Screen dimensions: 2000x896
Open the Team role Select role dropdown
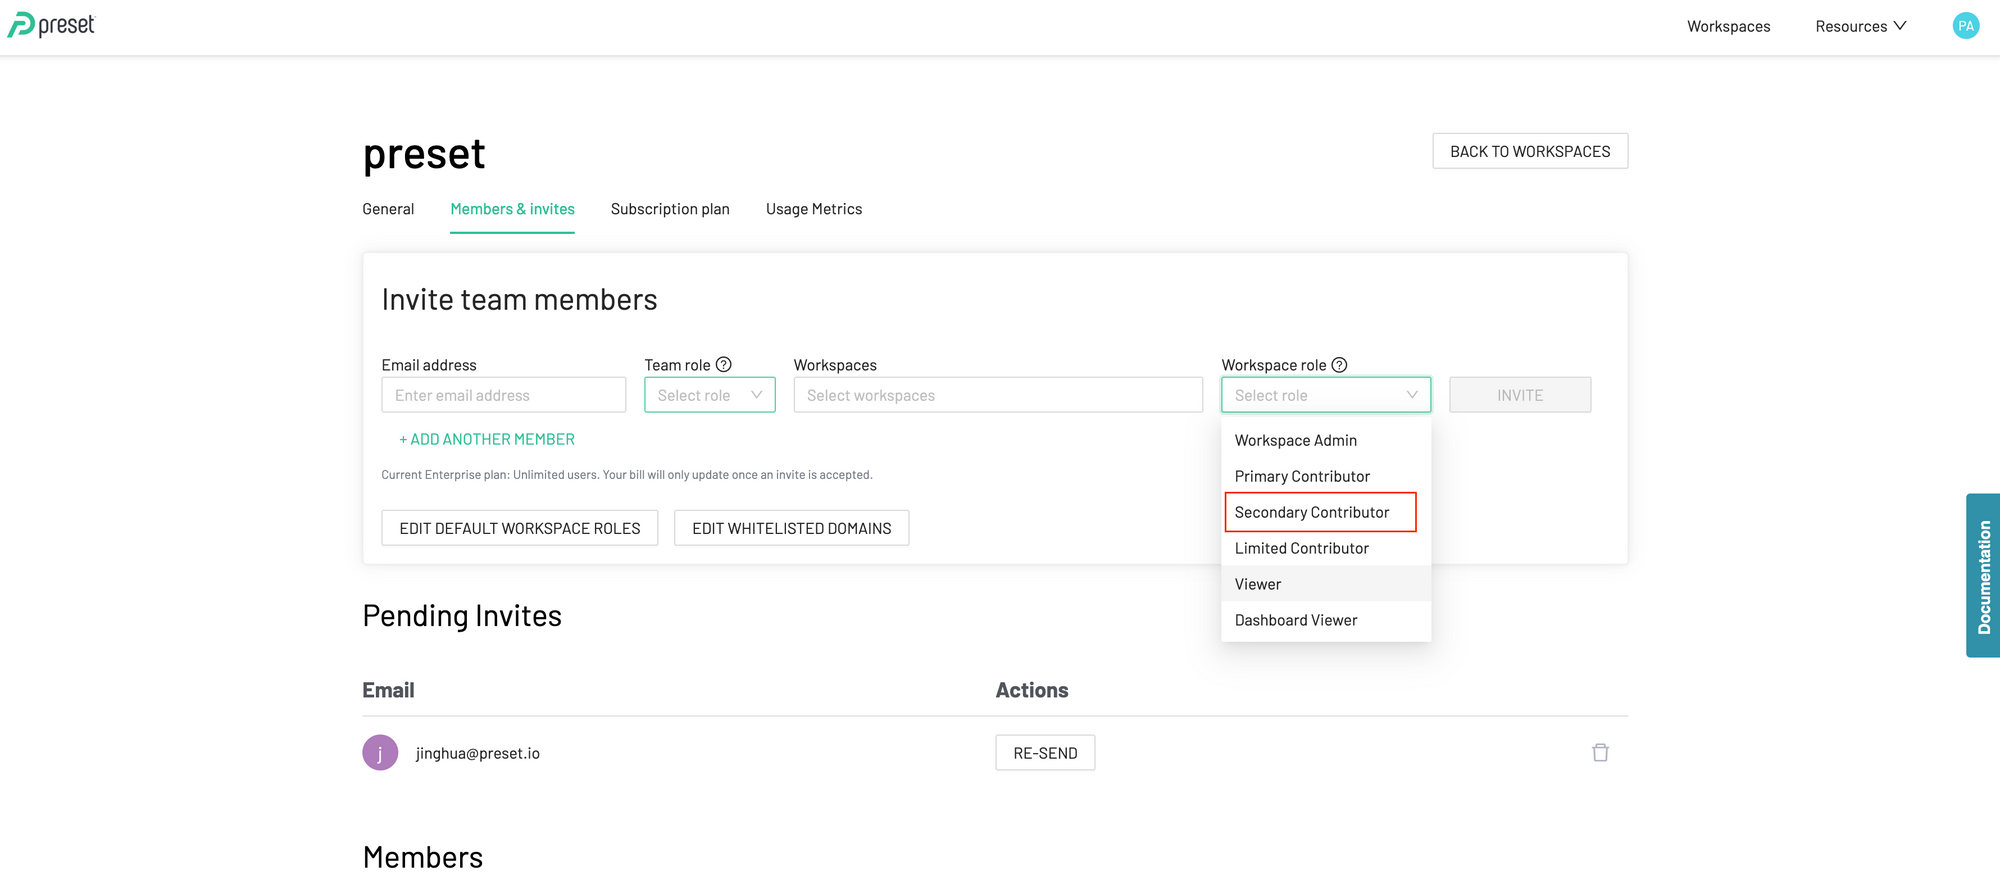[x=710, y=395]
